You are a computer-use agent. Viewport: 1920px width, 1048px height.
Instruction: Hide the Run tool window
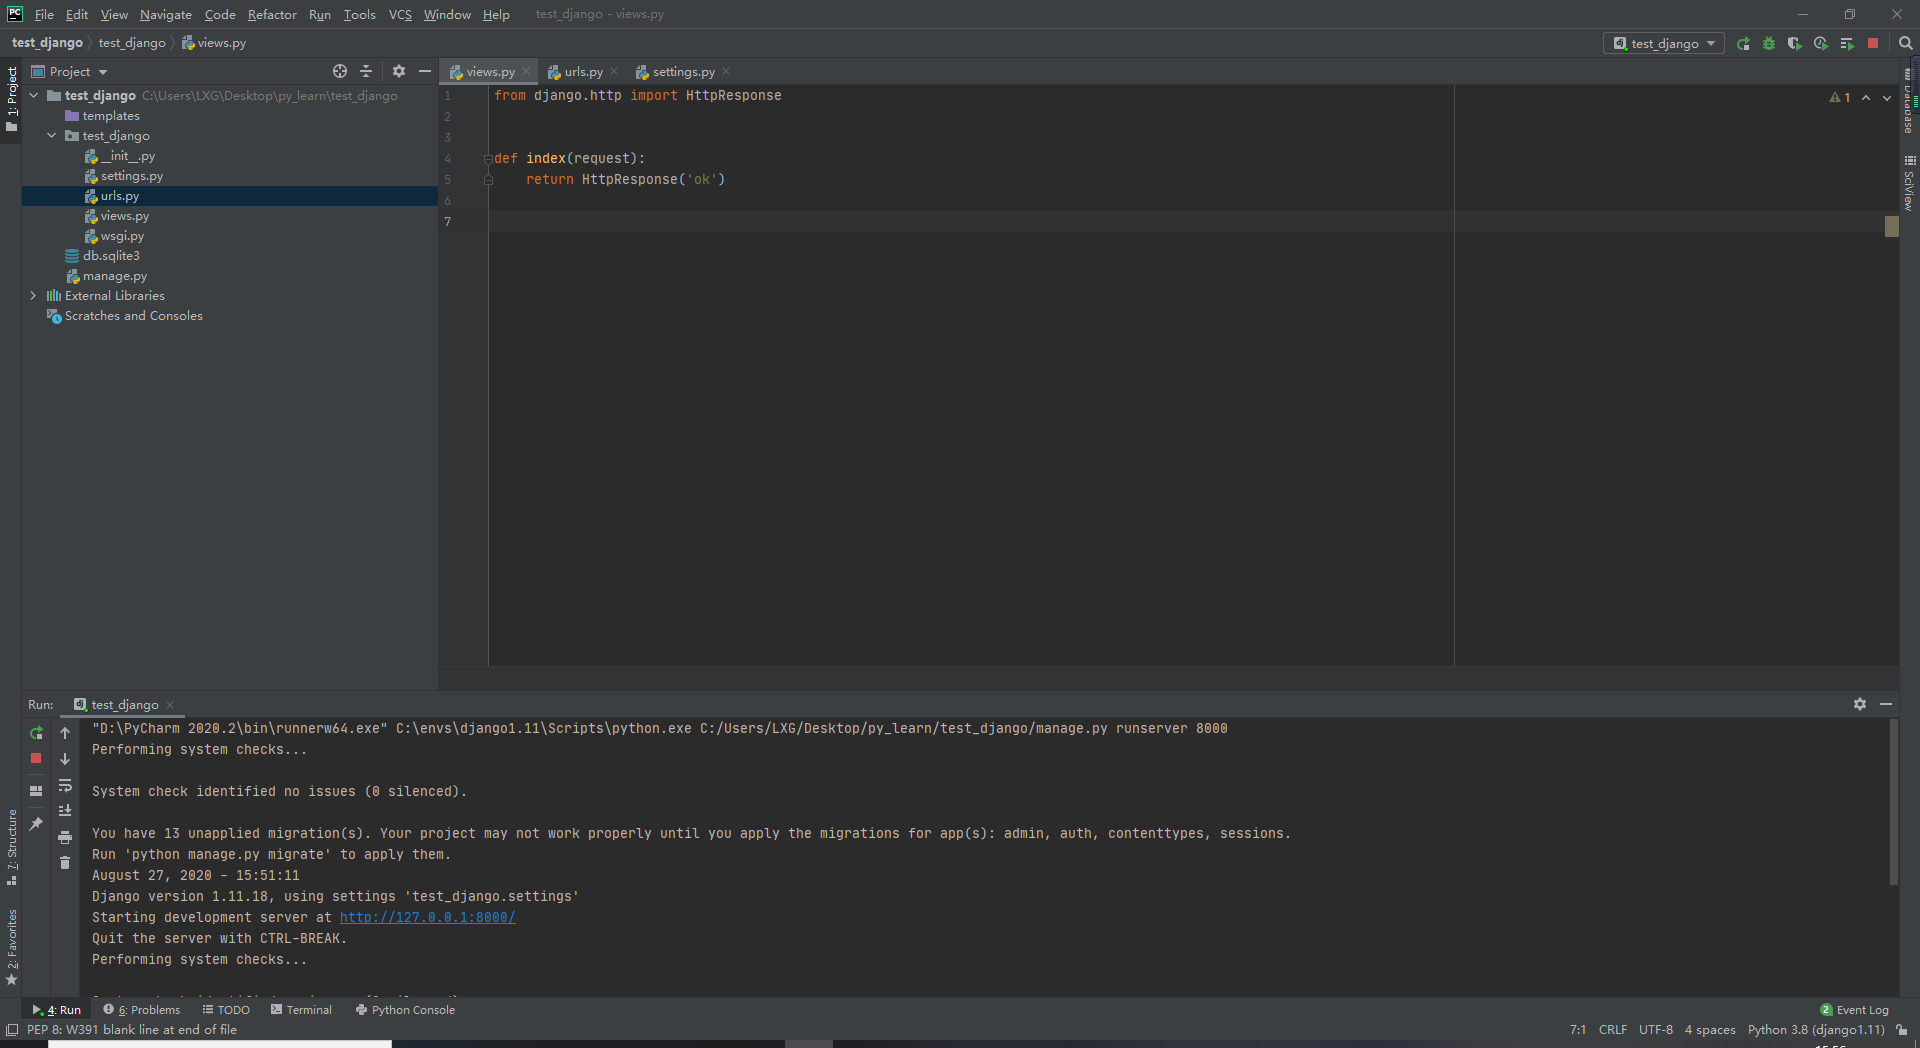point(1886,704)
